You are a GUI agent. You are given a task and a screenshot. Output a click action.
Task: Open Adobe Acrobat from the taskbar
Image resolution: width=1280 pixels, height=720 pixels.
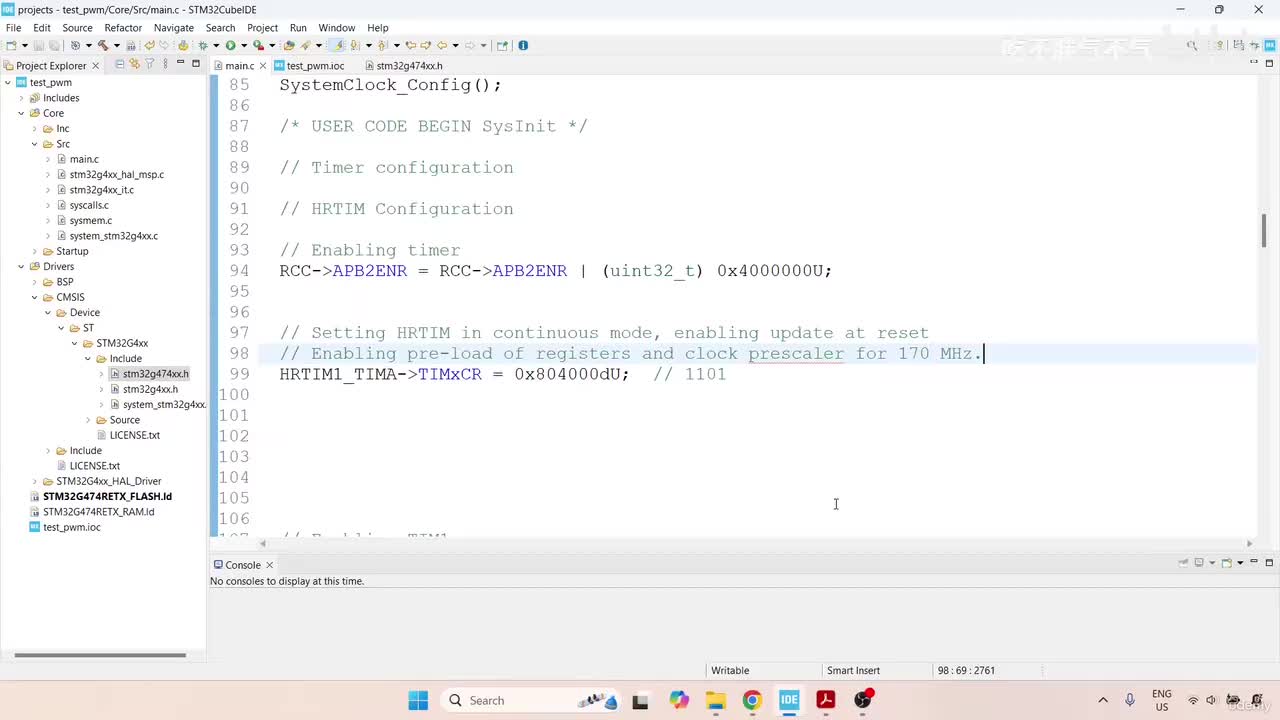tap(826, 700)
